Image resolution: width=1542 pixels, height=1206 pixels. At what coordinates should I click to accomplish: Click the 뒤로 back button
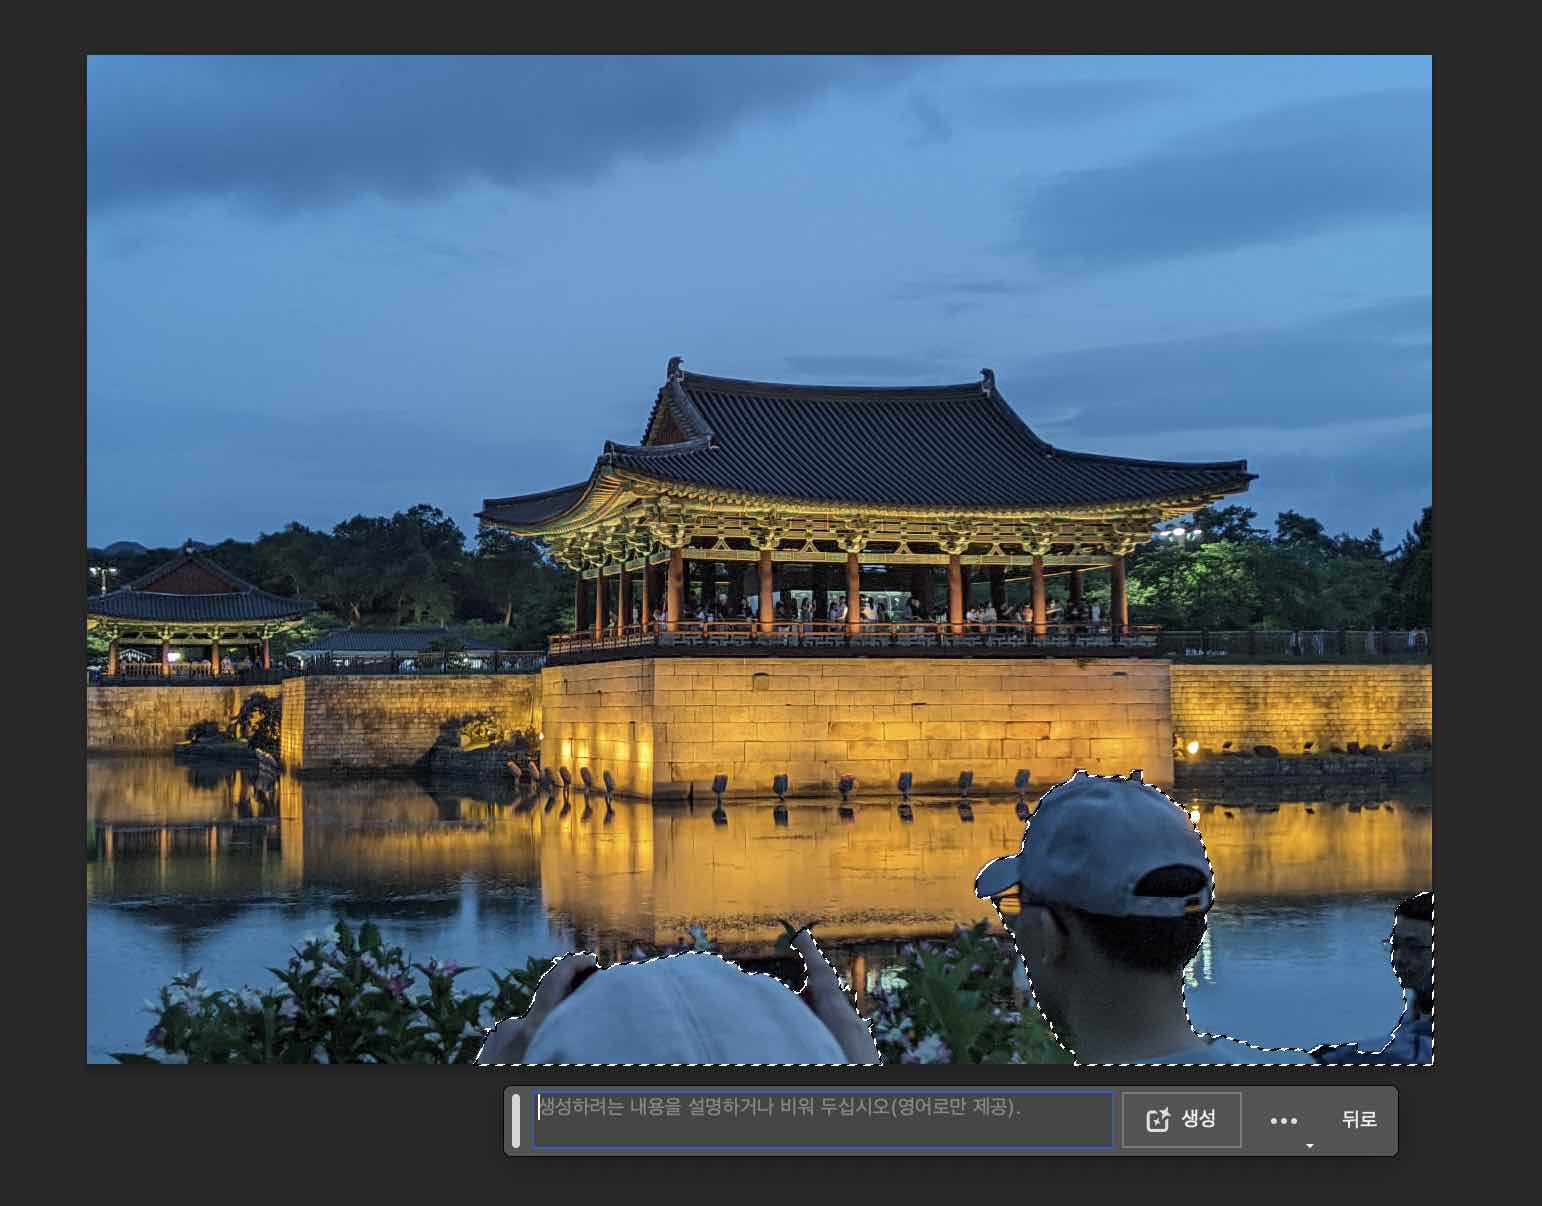1359,1119
